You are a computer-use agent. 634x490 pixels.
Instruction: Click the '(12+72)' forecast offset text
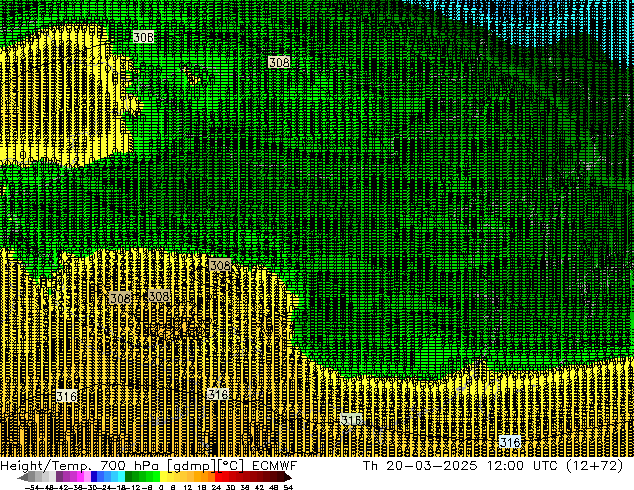click(594, 466)
